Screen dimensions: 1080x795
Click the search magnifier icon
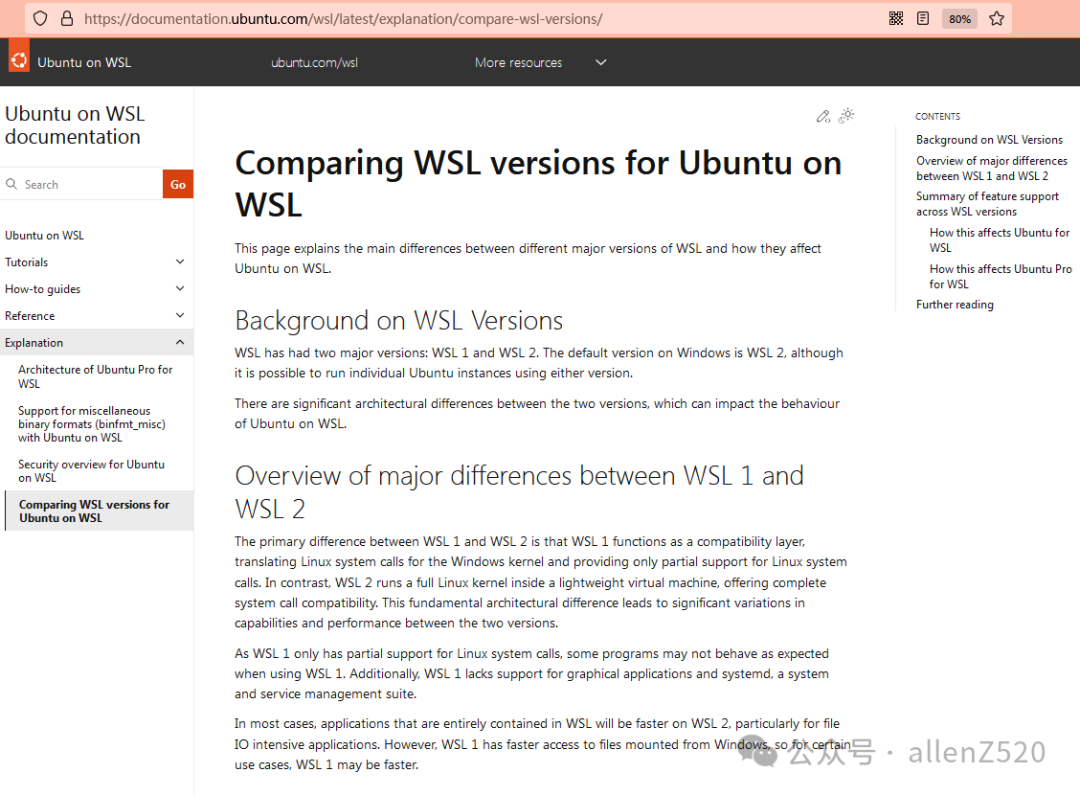click(x=12, y=184)
